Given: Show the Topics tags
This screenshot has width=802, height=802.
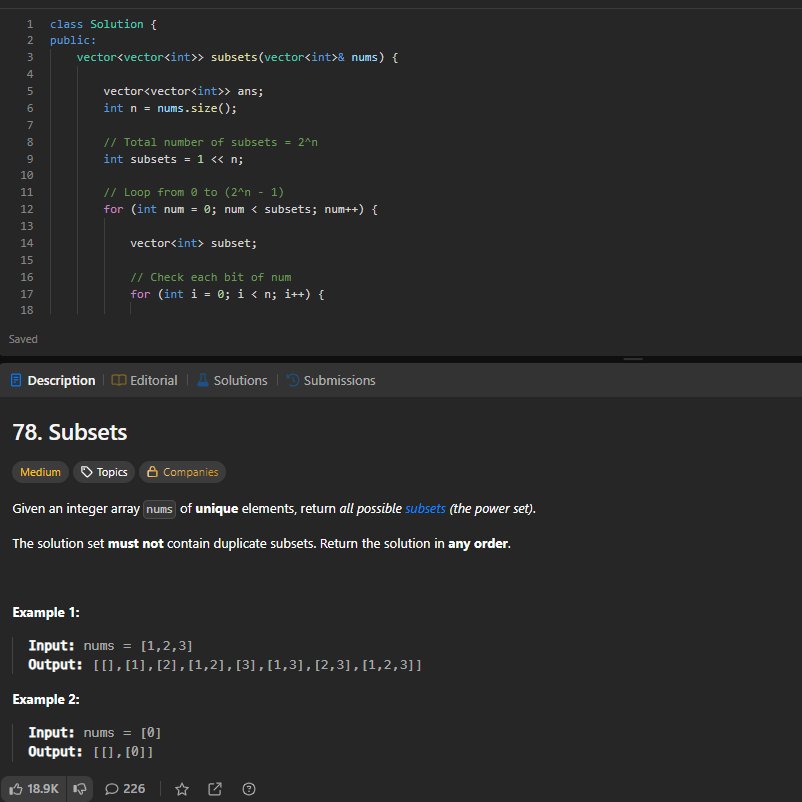Looking at the screenshot, I should pyautogui.click(x=104, y=472).
